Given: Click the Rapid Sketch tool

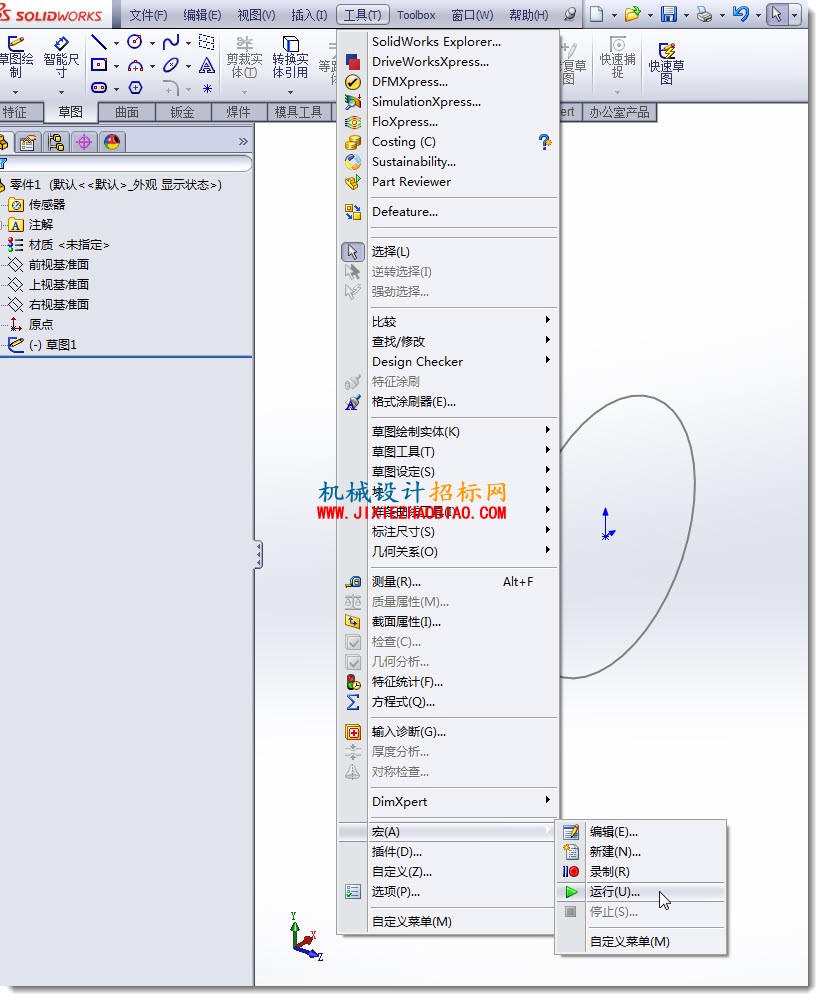Looking at the screenshot, I should [666, 64].
